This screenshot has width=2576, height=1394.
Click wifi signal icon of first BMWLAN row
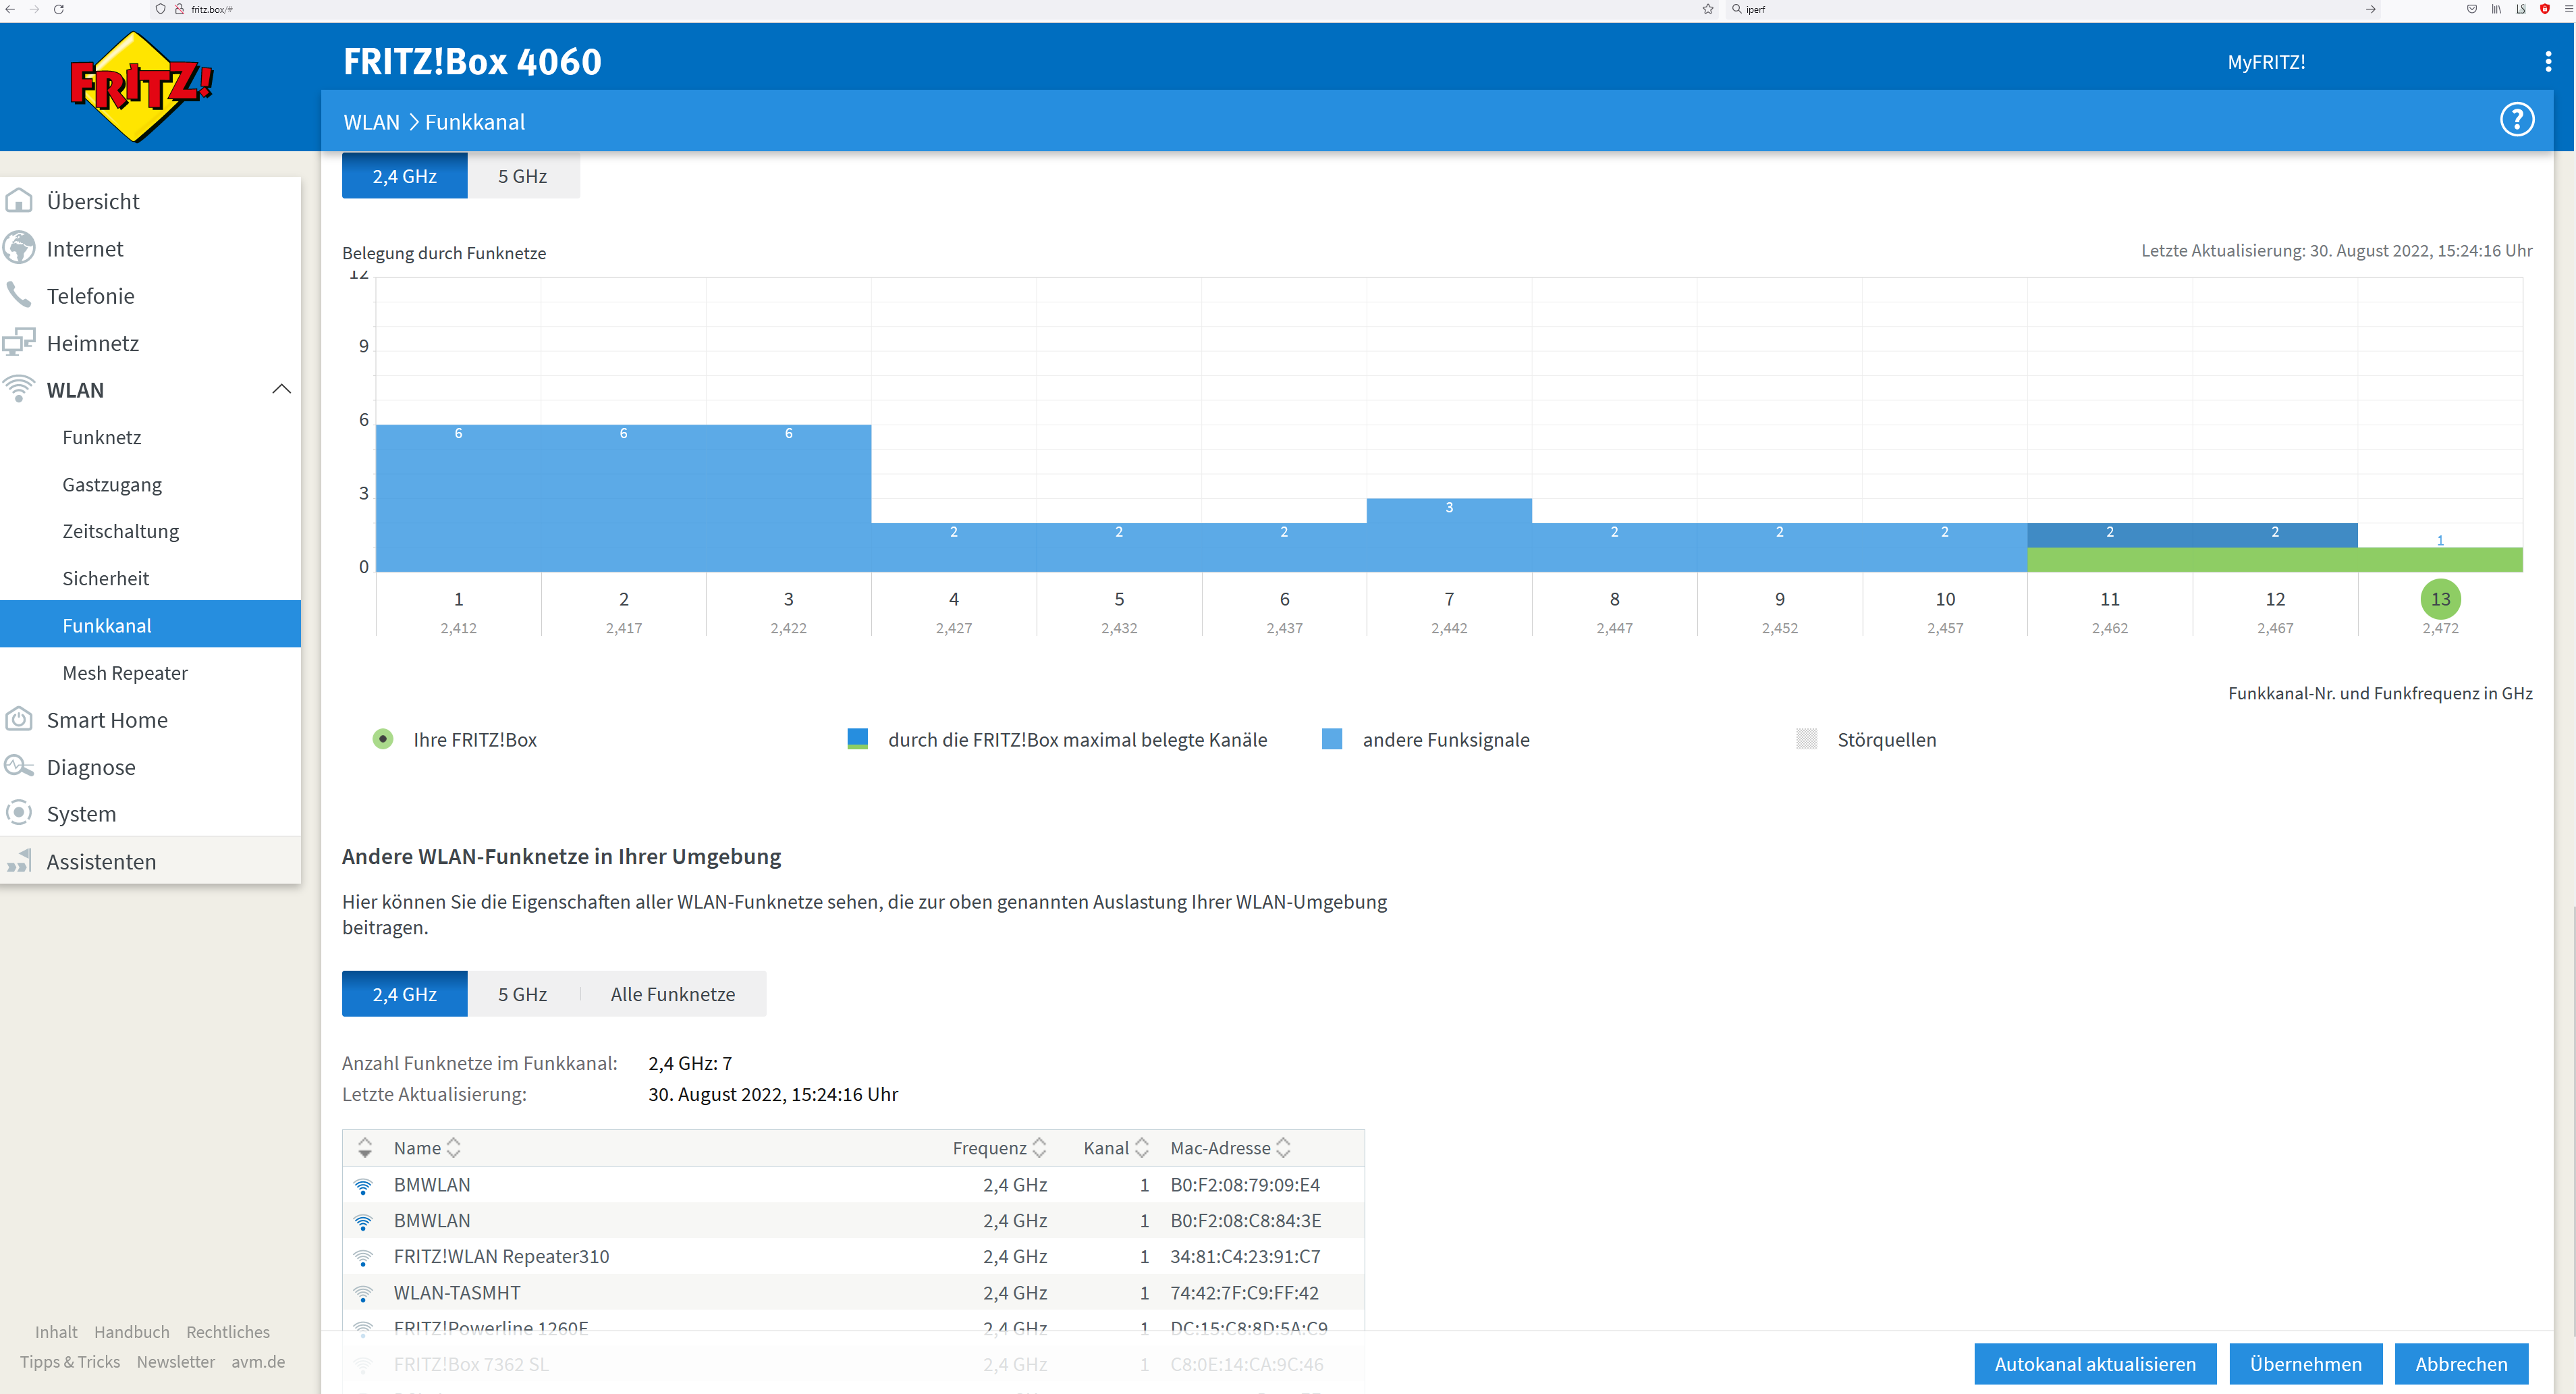(x=363, y=1186)
